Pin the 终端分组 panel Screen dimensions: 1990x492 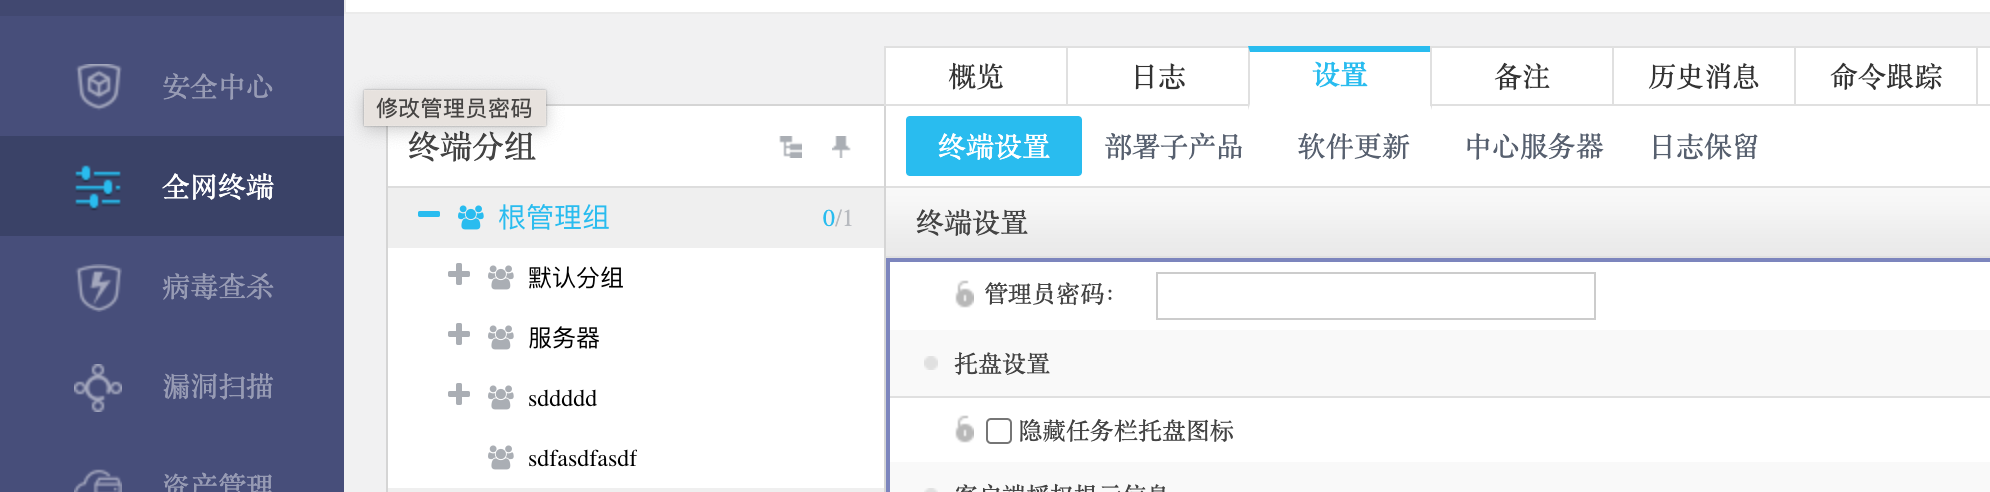click(x=841, y=147)
